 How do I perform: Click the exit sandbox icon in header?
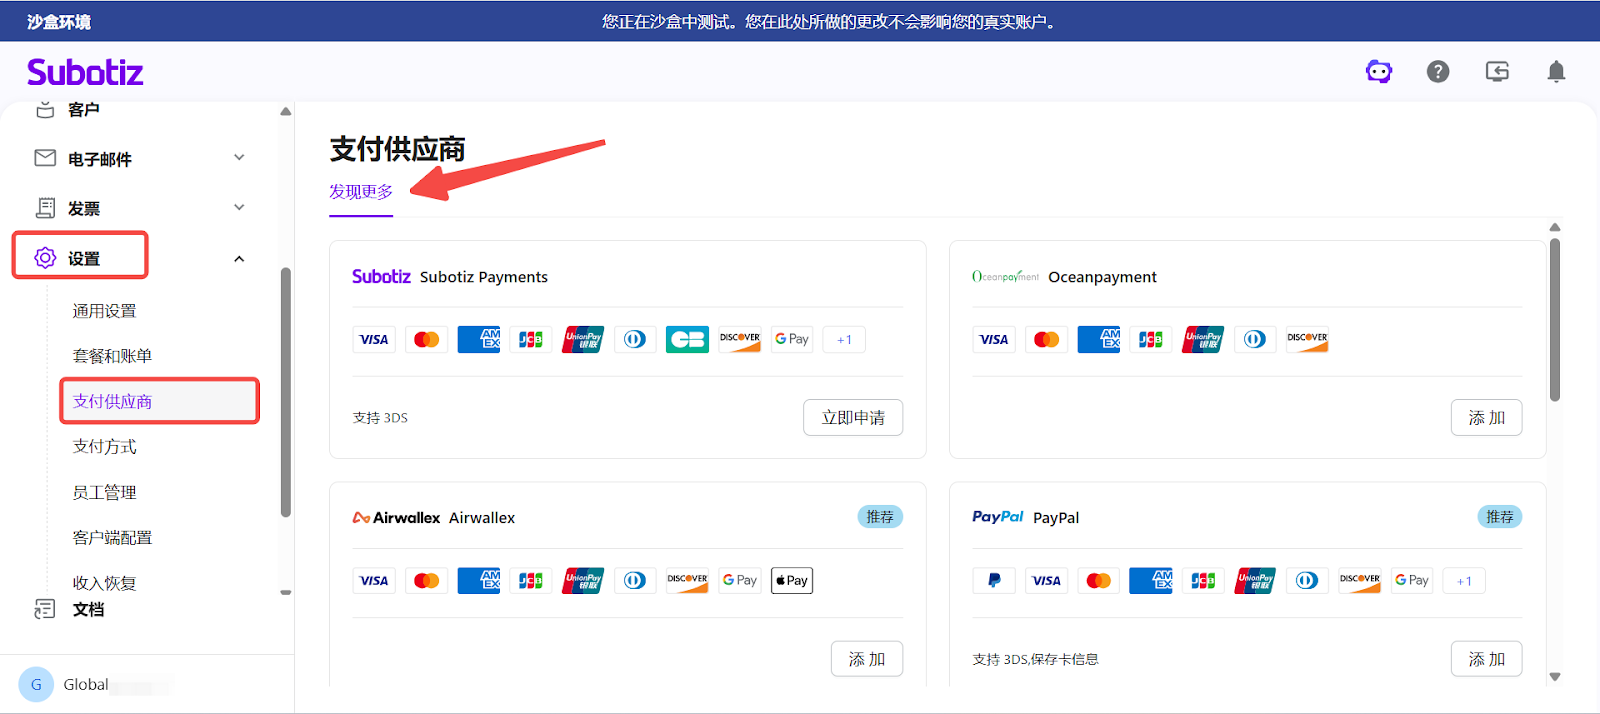1497,71
